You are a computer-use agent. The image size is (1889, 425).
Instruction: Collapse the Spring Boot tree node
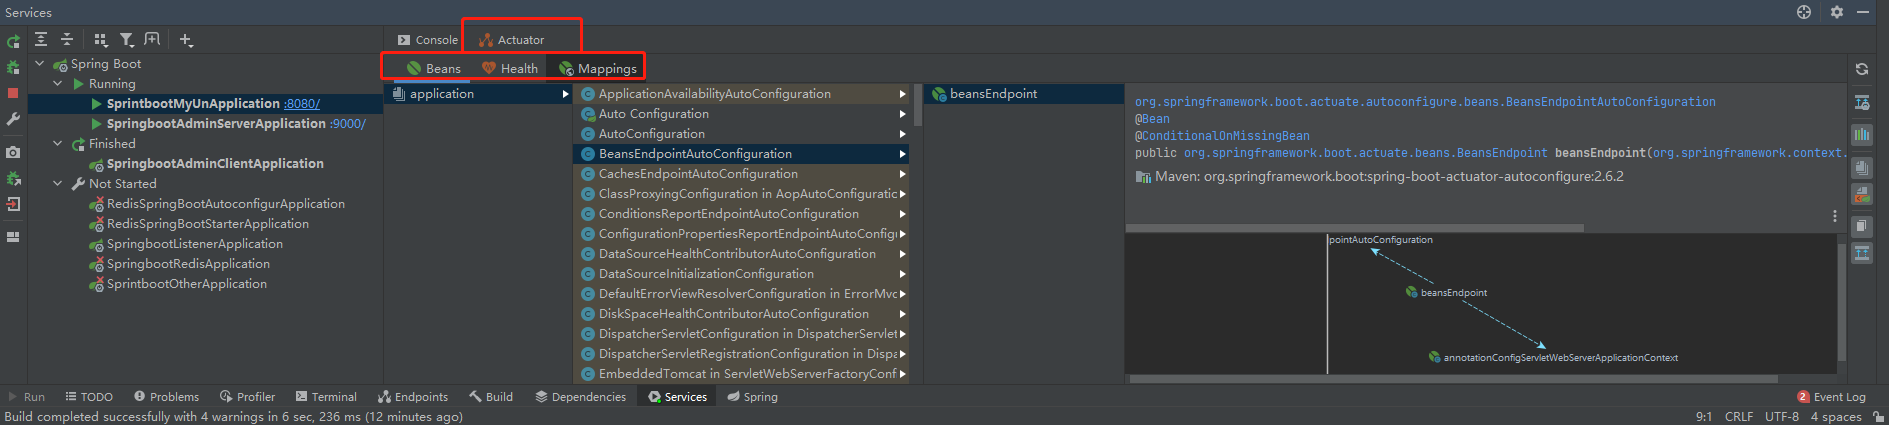40,64
